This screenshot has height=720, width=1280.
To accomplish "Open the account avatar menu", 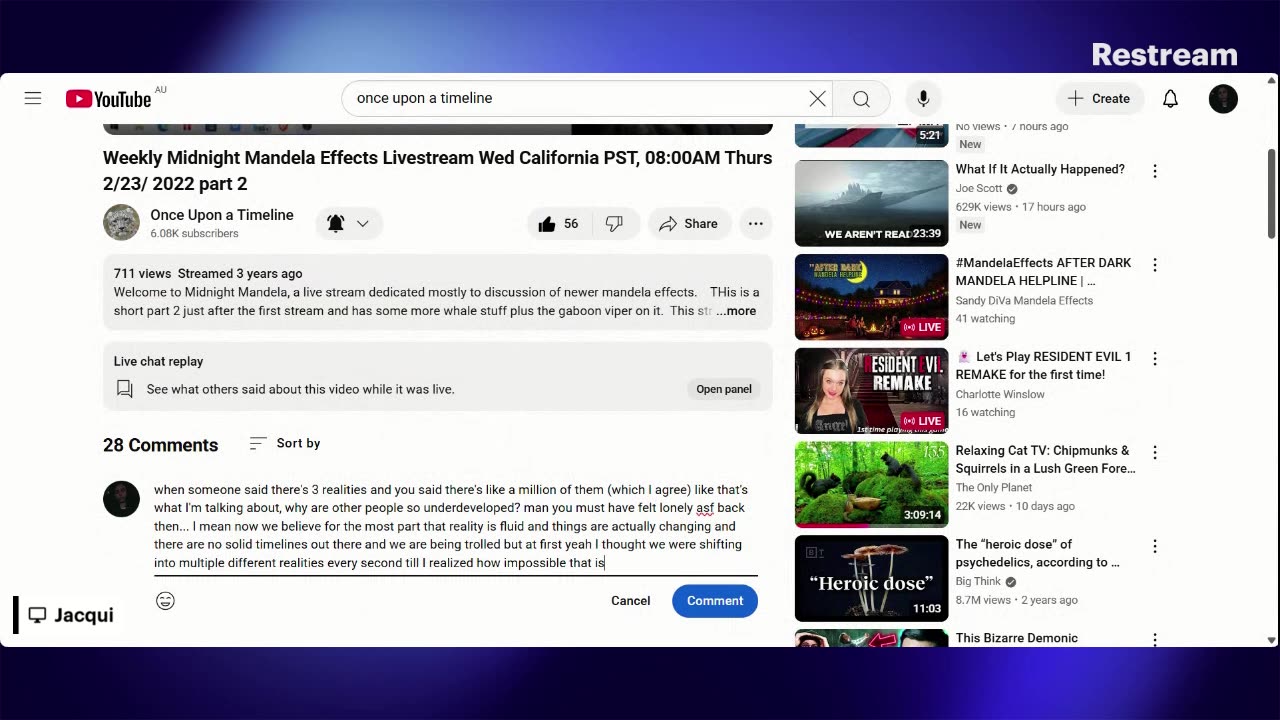I will 1223,98.
